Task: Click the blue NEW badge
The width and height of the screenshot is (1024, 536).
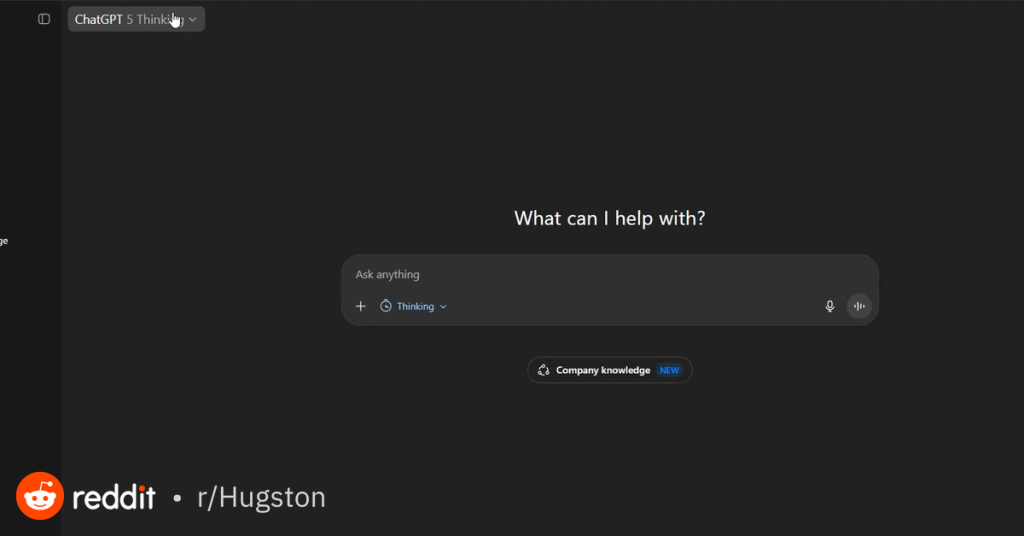Action: [669, 370]
